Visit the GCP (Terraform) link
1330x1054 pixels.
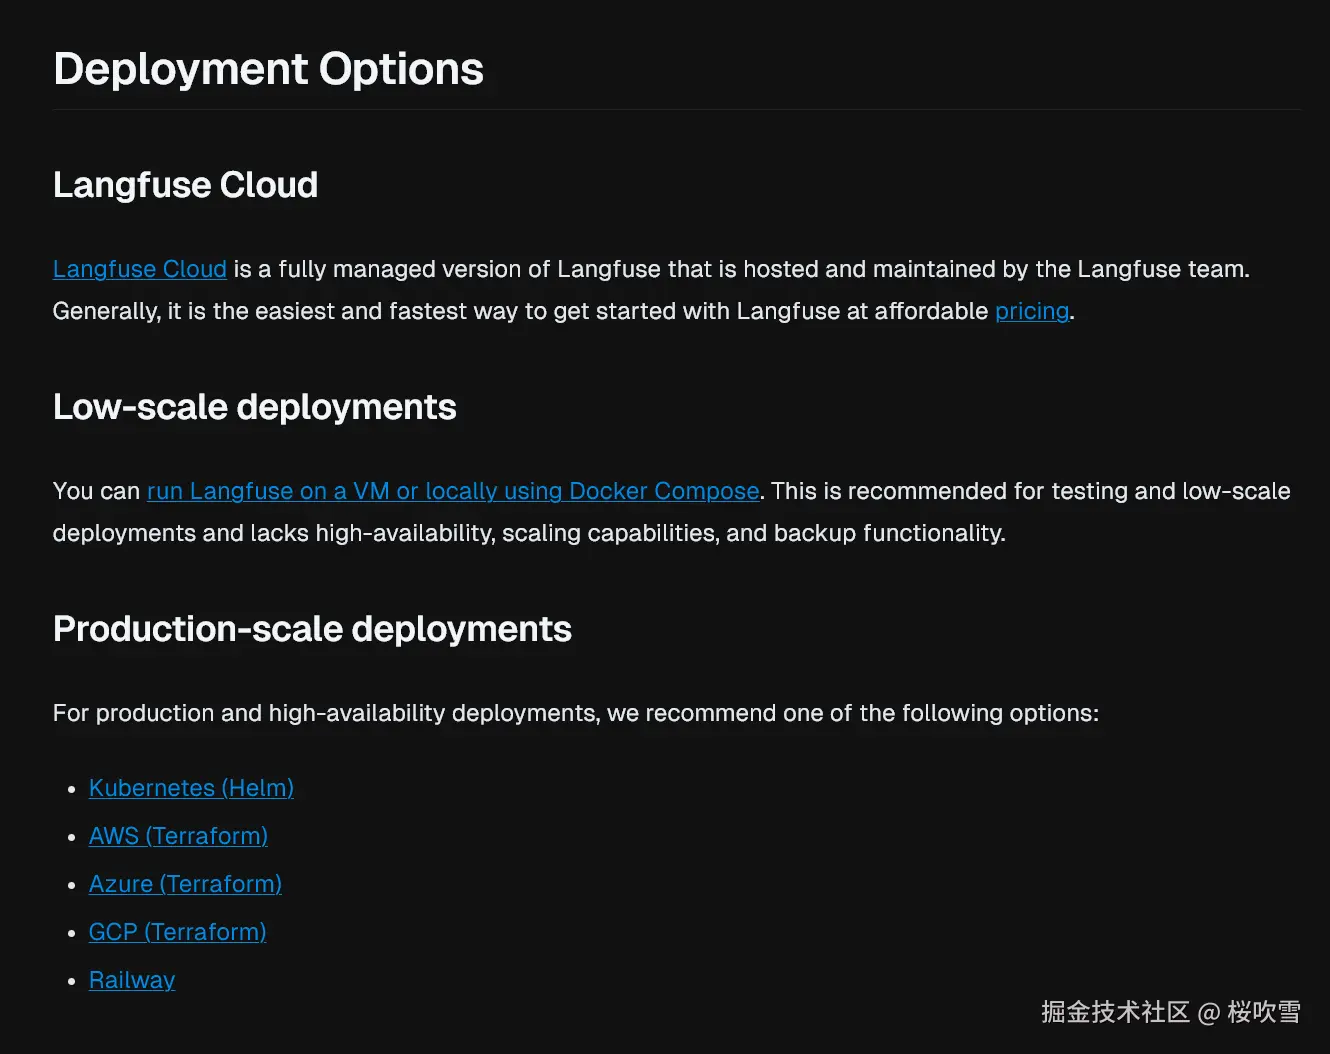coord(177,932)
